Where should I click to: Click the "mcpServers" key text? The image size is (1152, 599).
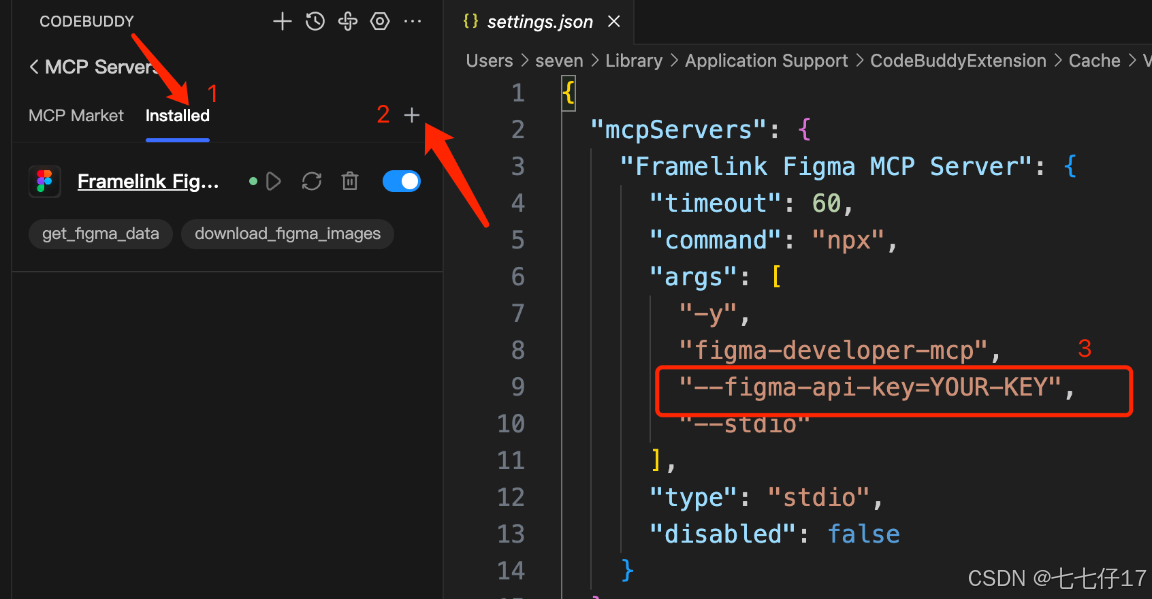coord(678,130)
